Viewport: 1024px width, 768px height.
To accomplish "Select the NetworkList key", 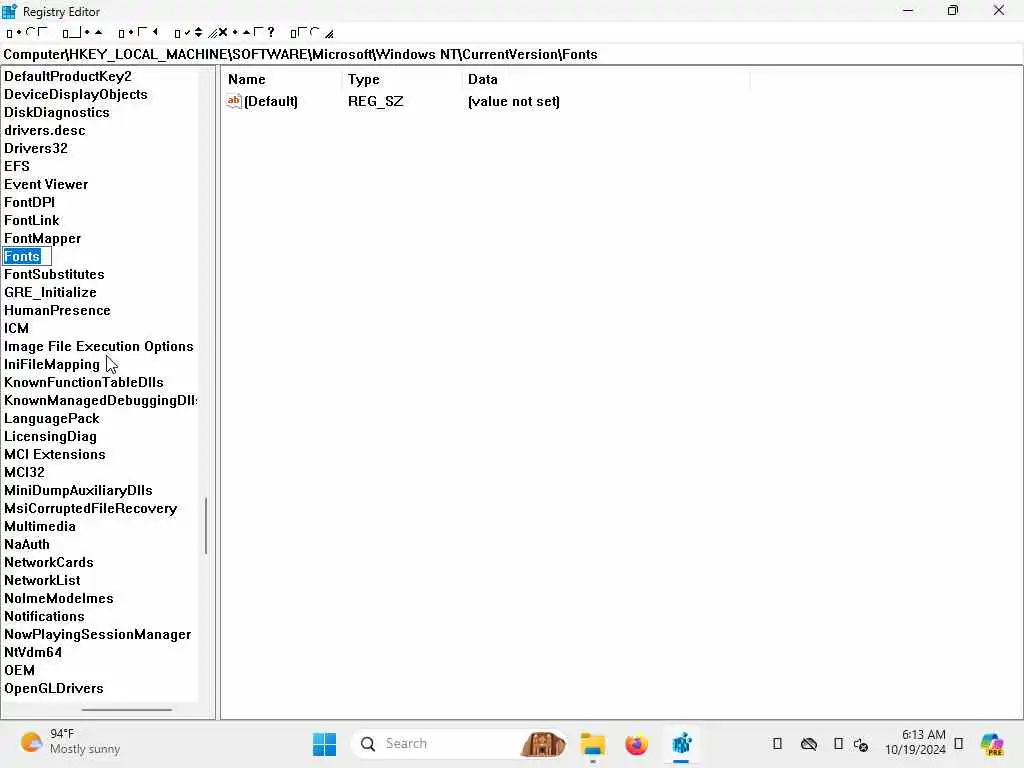I will (42, 580).
